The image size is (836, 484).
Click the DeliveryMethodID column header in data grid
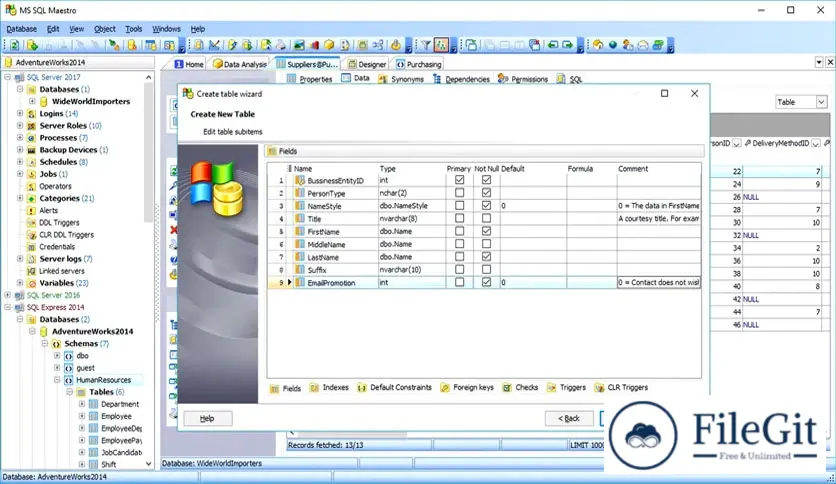782,143
